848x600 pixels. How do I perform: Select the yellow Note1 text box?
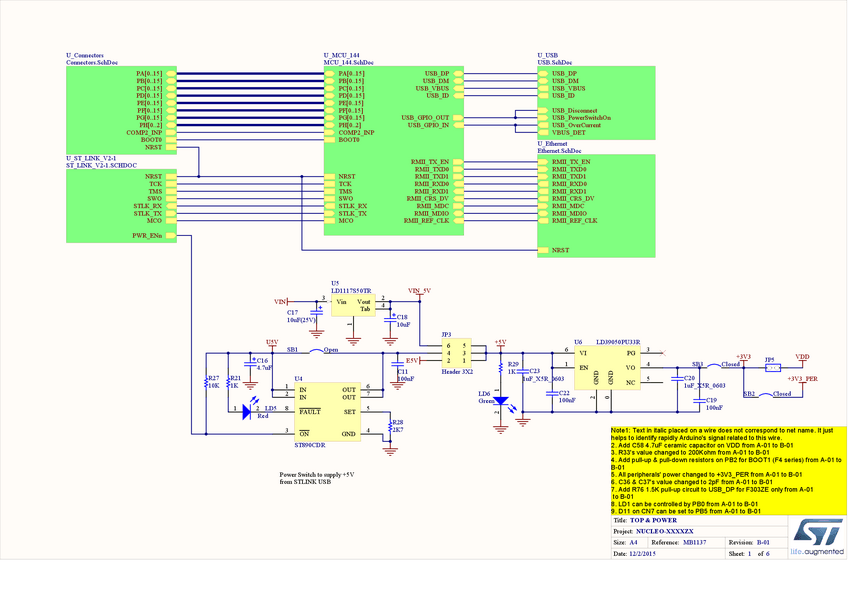tap(727, 470)
